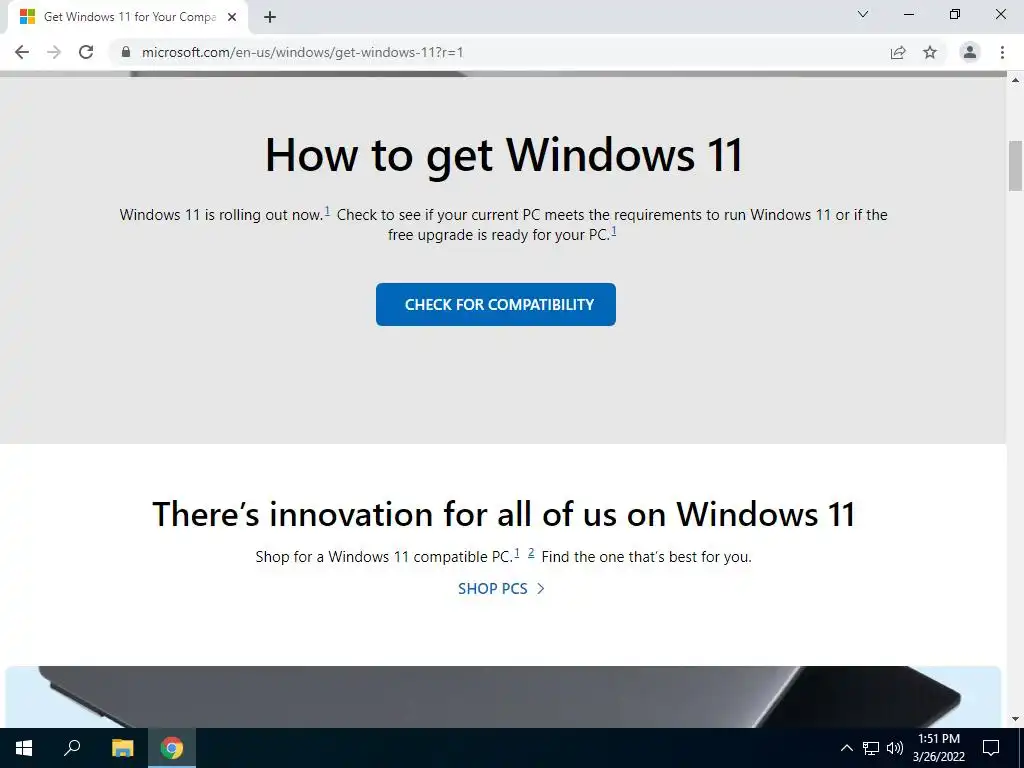Image resolution: width=1024 pixels, height=768 pixels.
Task: Open footnote 1 after 'ready for your PC'
Action: pos(614,231)
